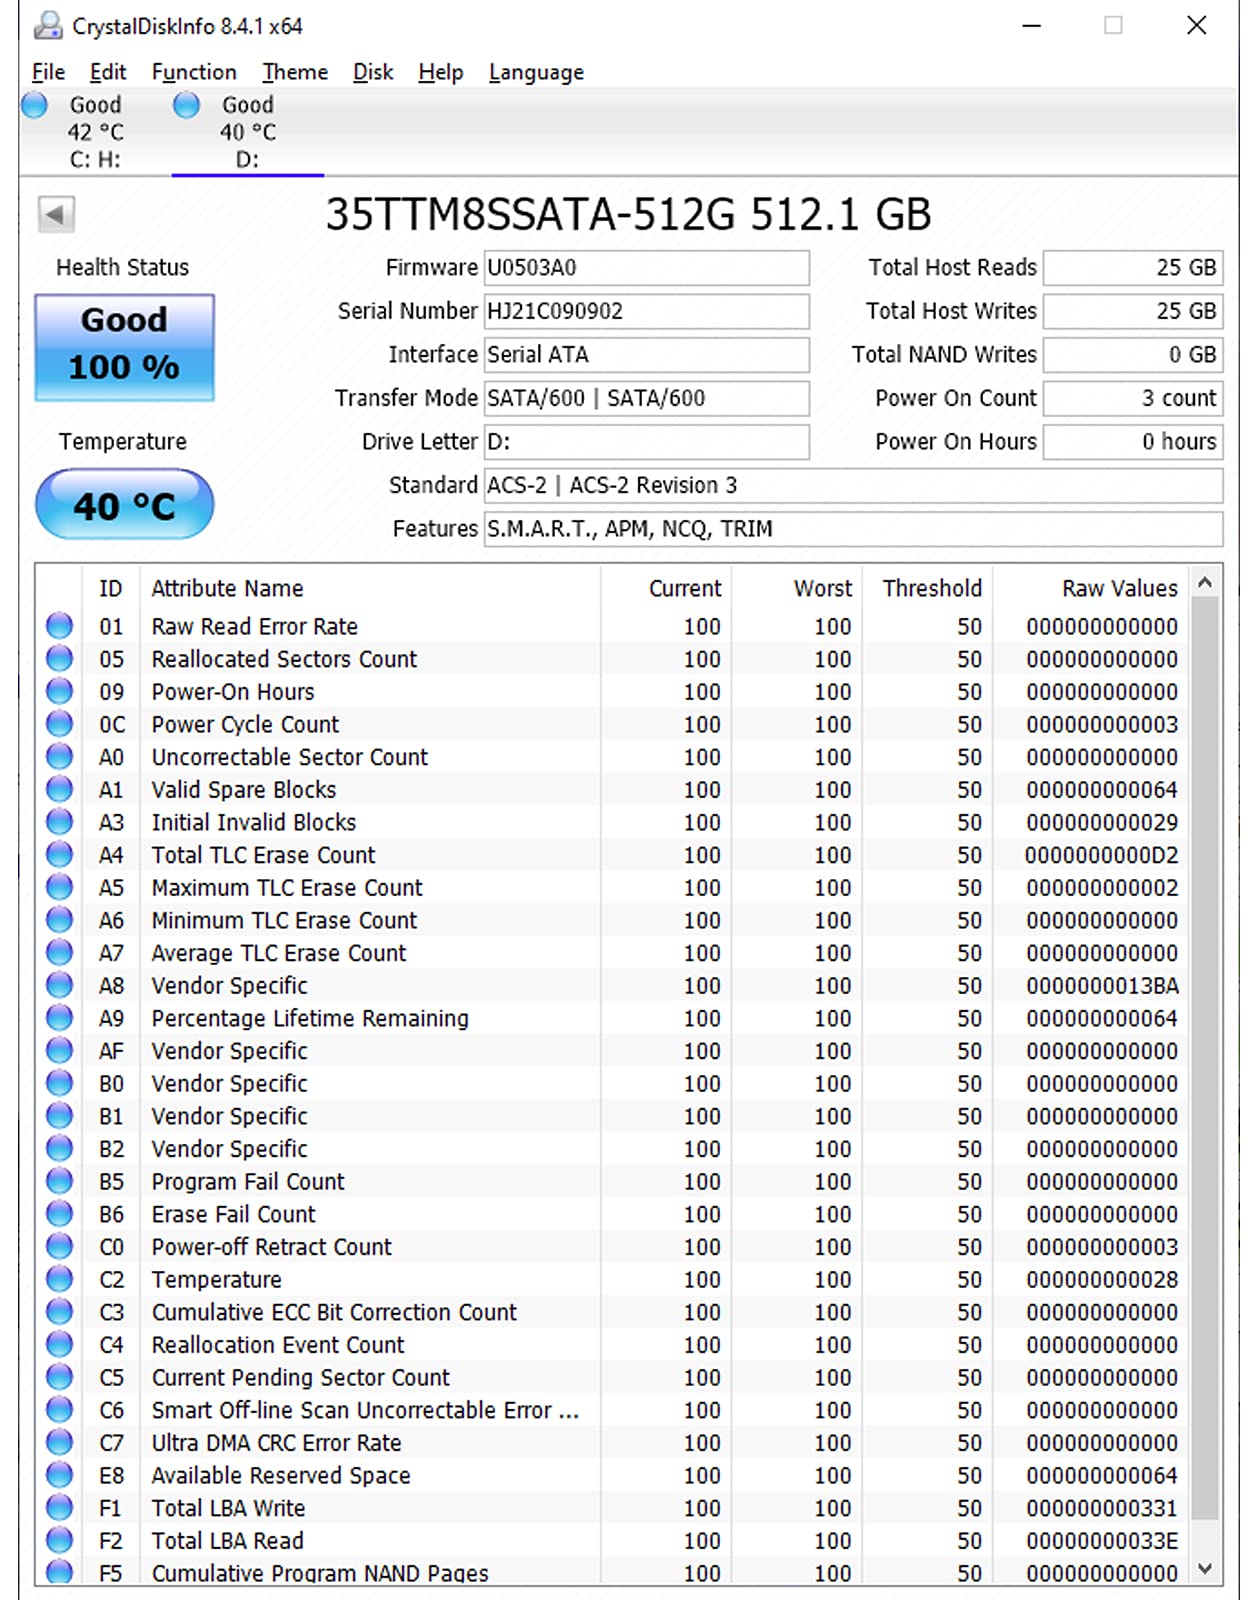Click the previous disk arrow button

[56, 214]
